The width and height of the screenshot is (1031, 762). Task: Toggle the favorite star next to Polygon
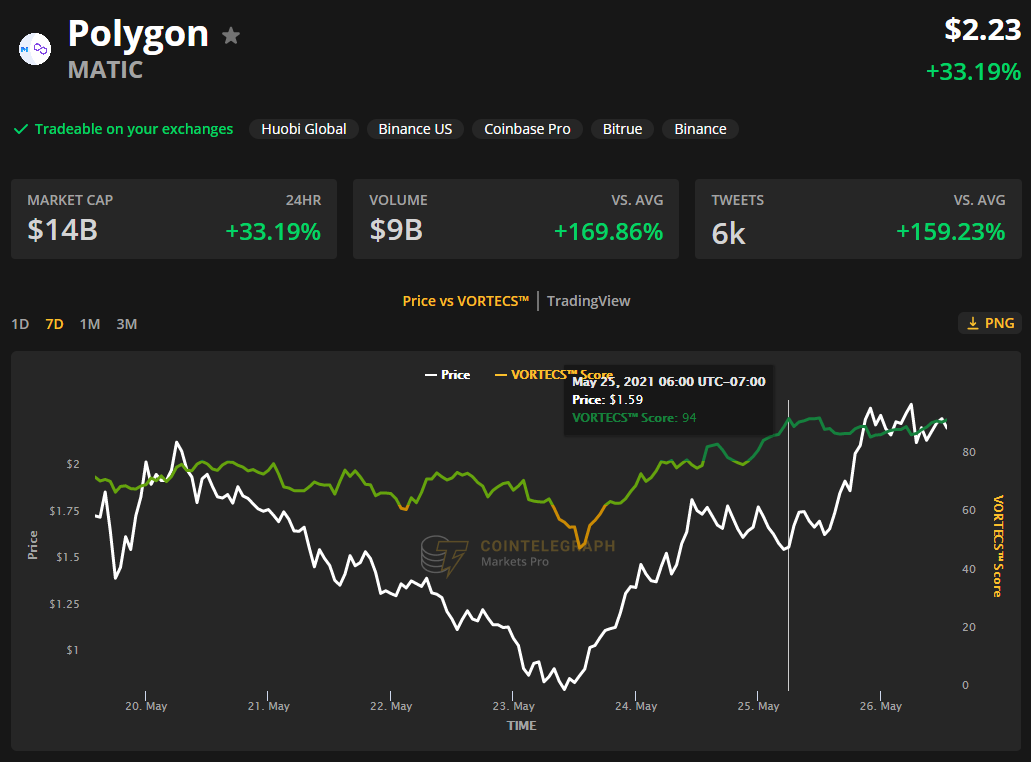click(x=231, y=37)
